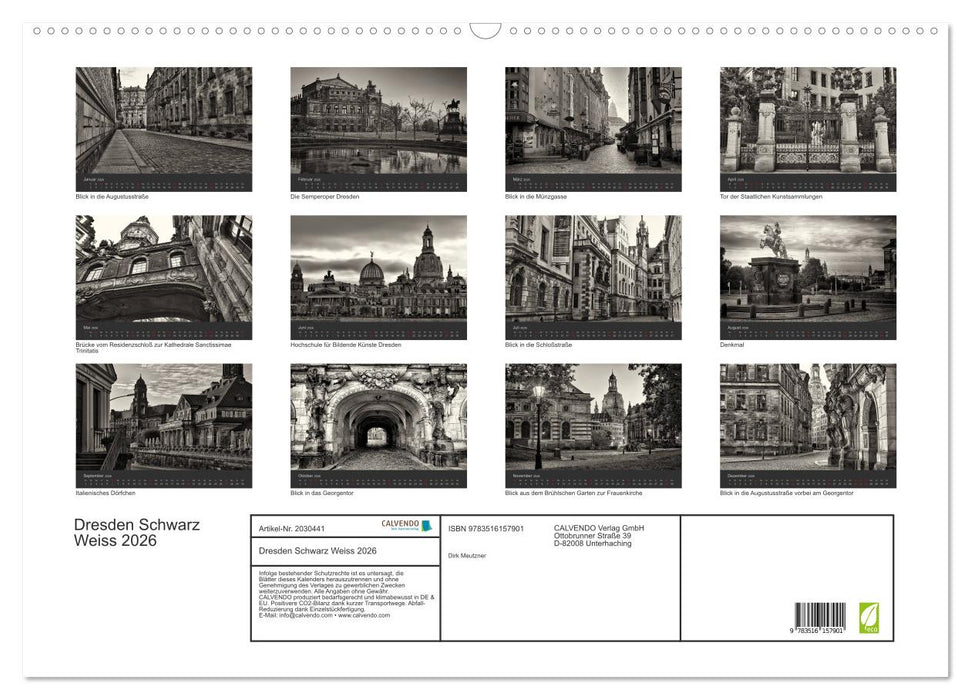Open 'Tor der Staatlichen Kunstsammlungen' thumbnail
This screenshot has width=971, height=700.
pos(806,128)
